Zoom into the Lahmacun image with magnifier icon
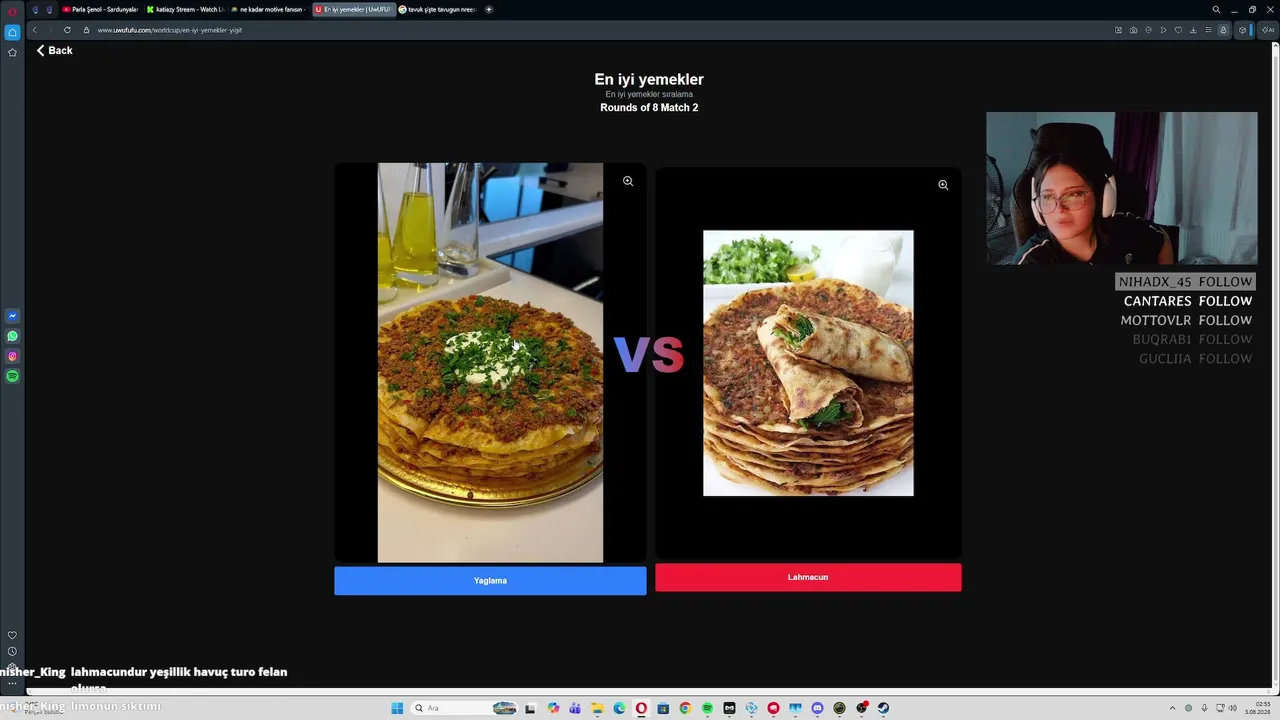Screen dimensions: 1280x720 (943, 185)
